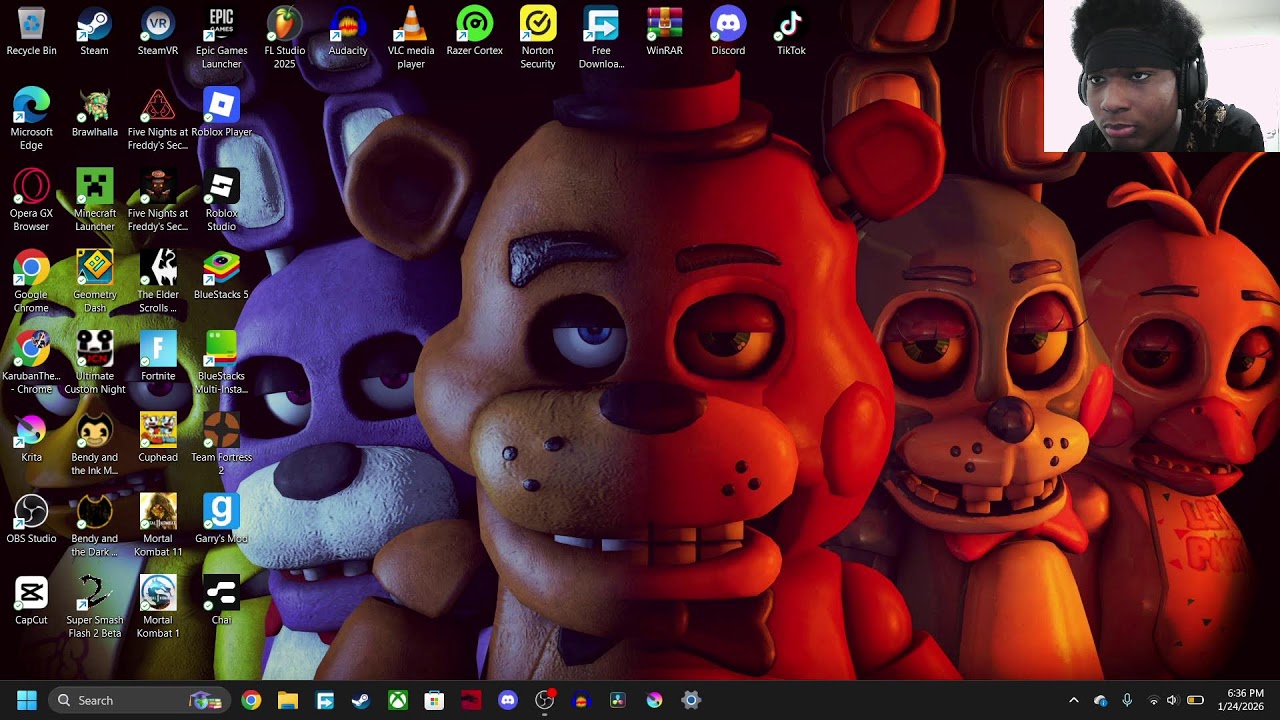Open the Roblox Studio shortcut
This screenshot has width=1280, height=720.
coord(221,201)
